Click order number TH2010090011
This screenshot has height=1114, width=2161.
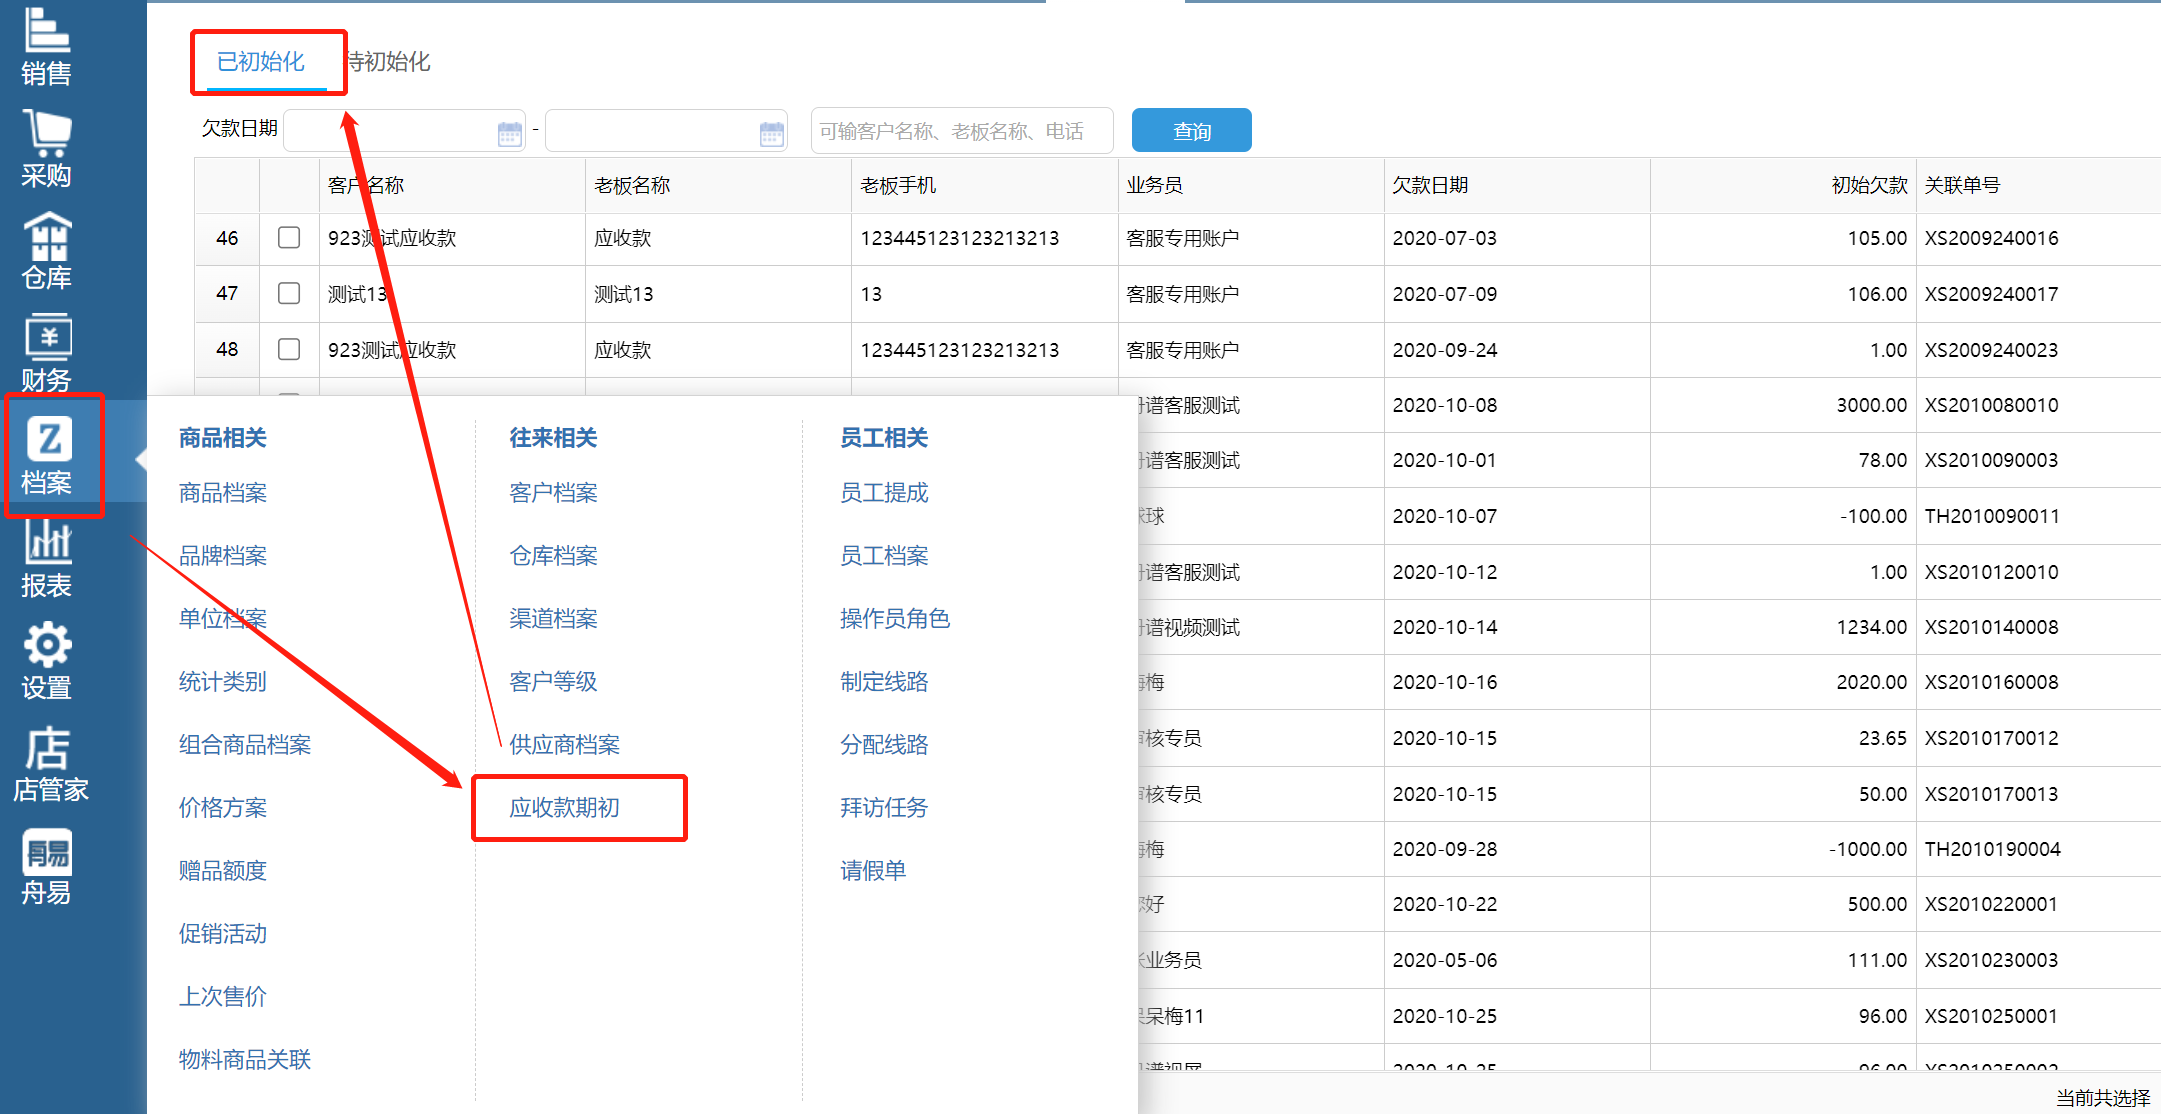click(x=1992, y=516)
